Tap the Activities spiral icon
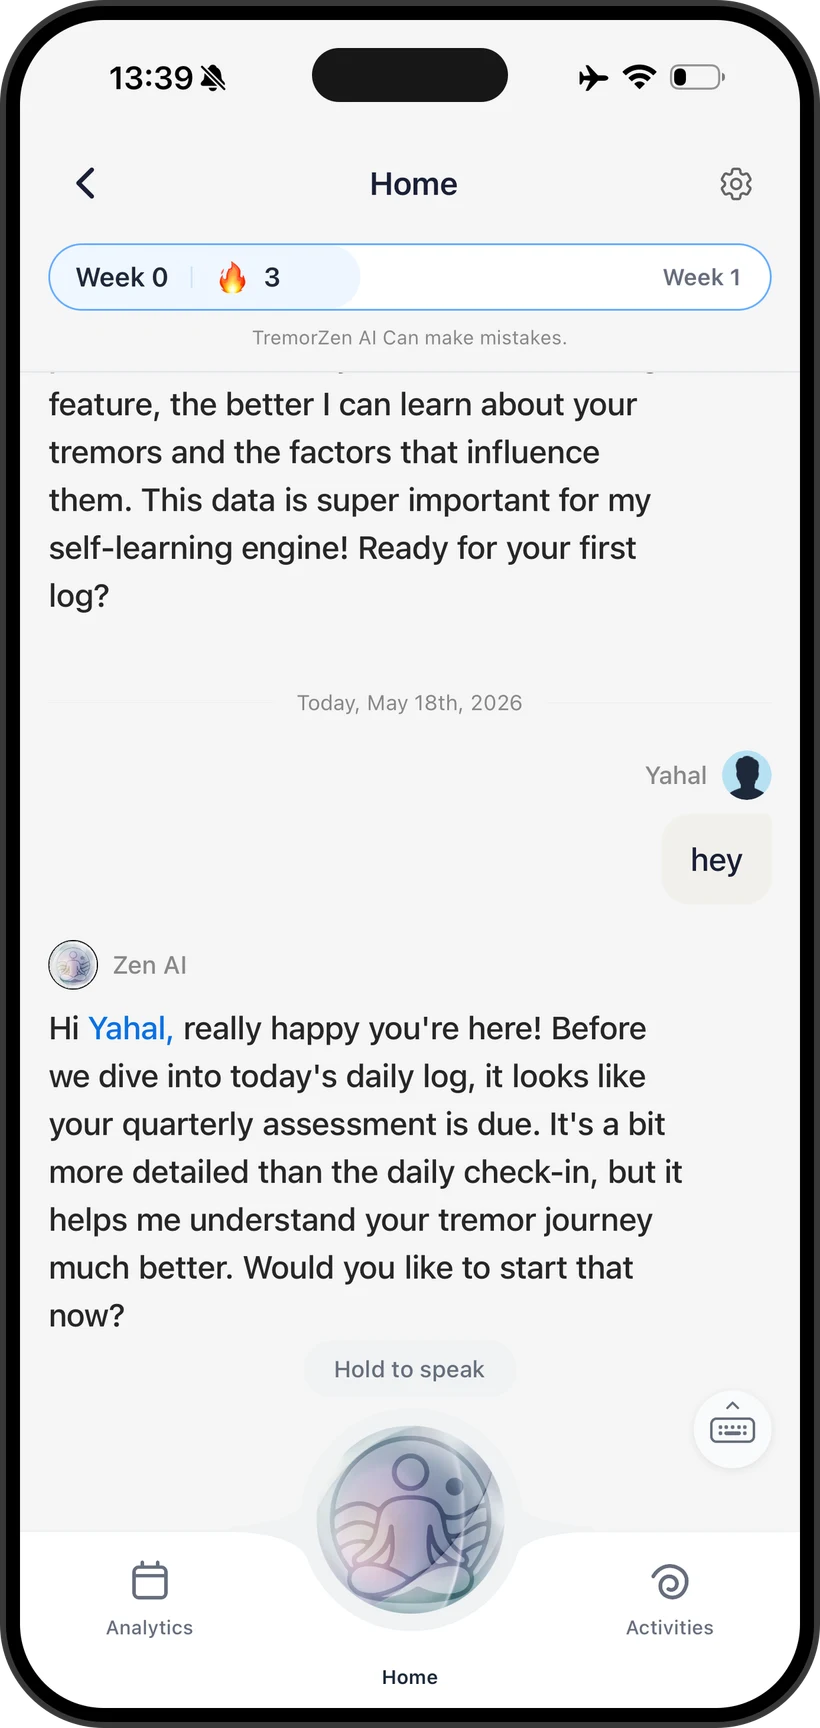 click(670, 1582)
